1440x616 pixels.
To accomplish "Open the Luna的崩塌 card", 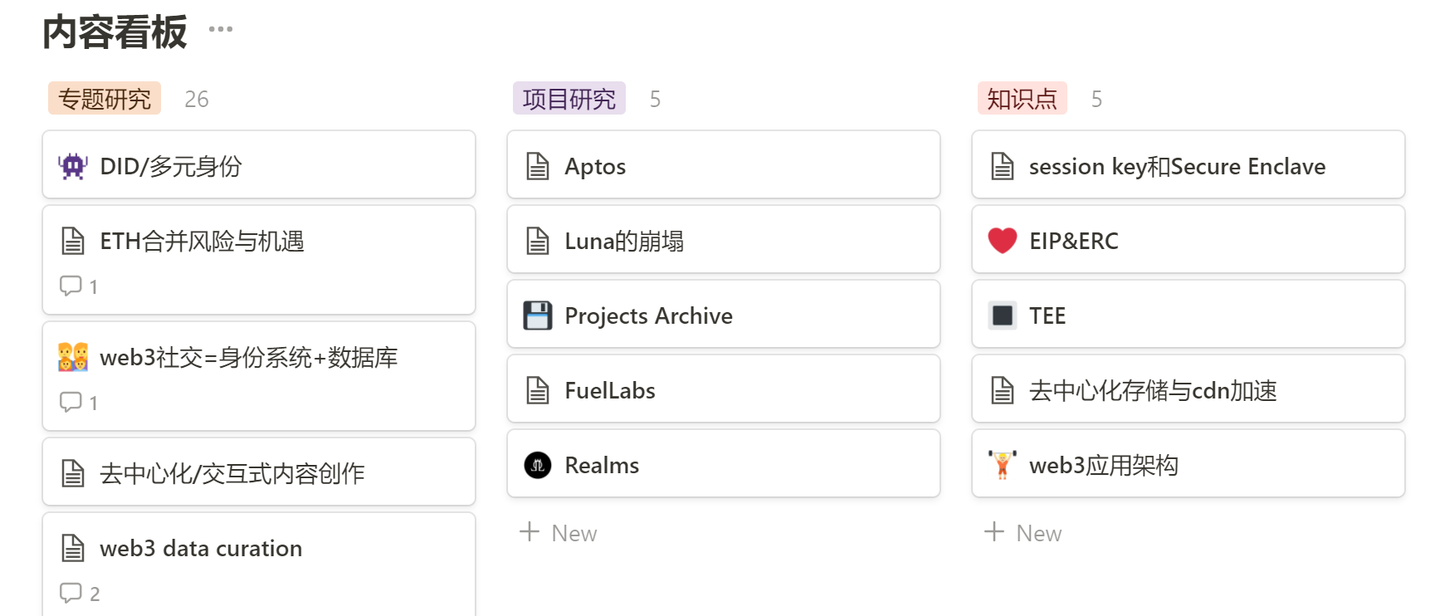I will (x=624, y=241).
